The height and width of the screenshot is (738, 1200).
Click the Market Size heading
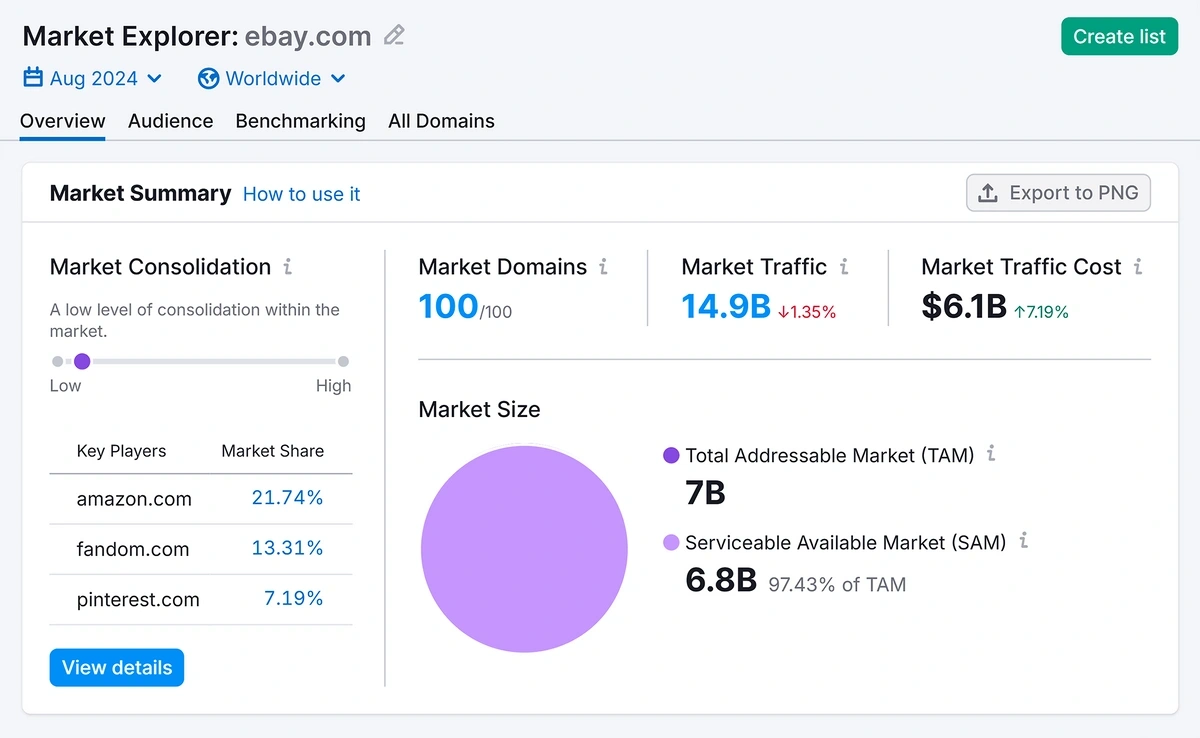[x=479, y=409]
